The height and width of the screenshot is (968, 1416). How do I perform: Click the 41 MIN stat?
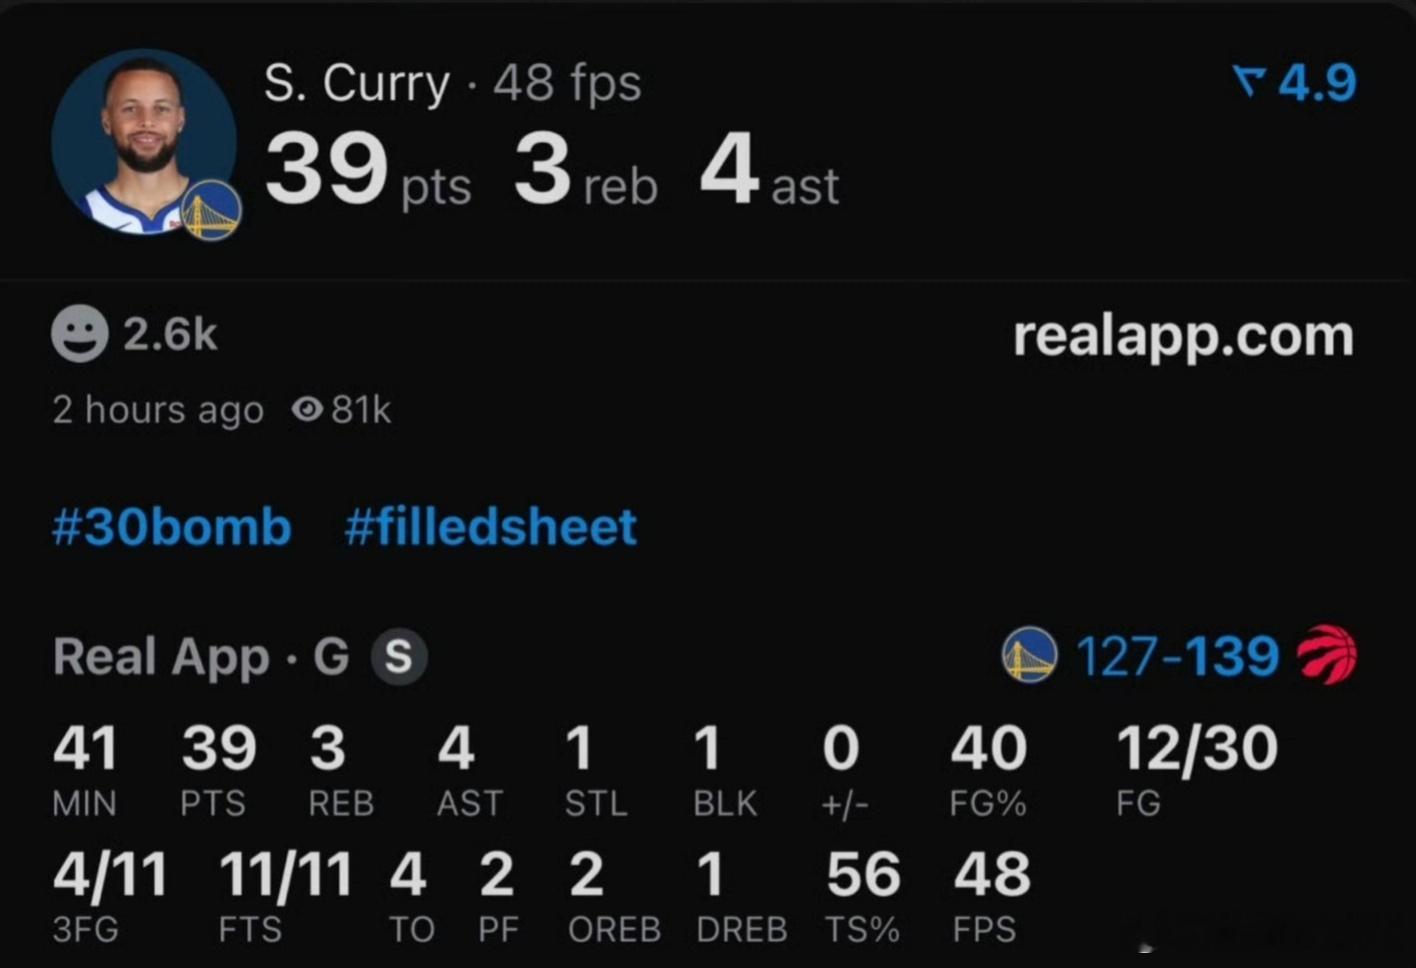click(x=85, y=749)
